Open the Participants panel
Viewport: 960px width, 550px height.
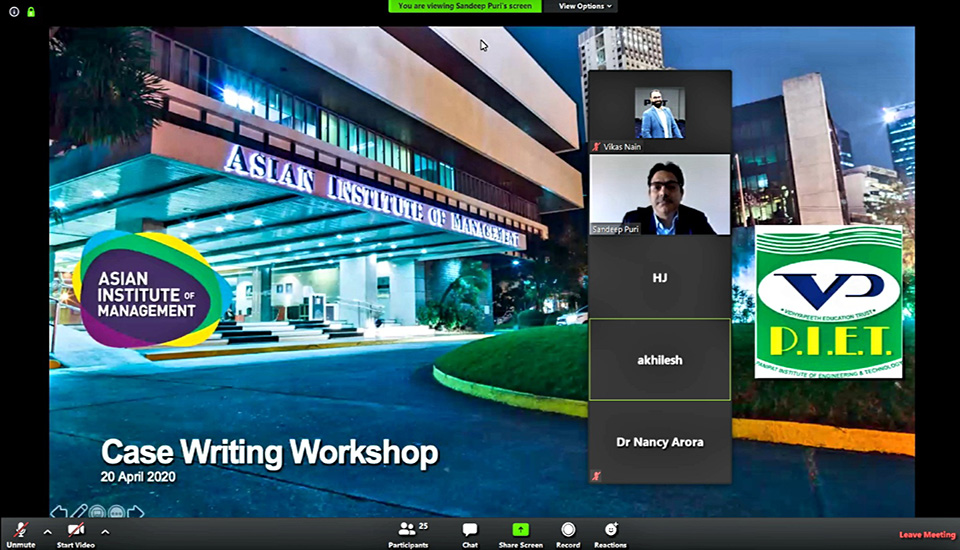408,535
